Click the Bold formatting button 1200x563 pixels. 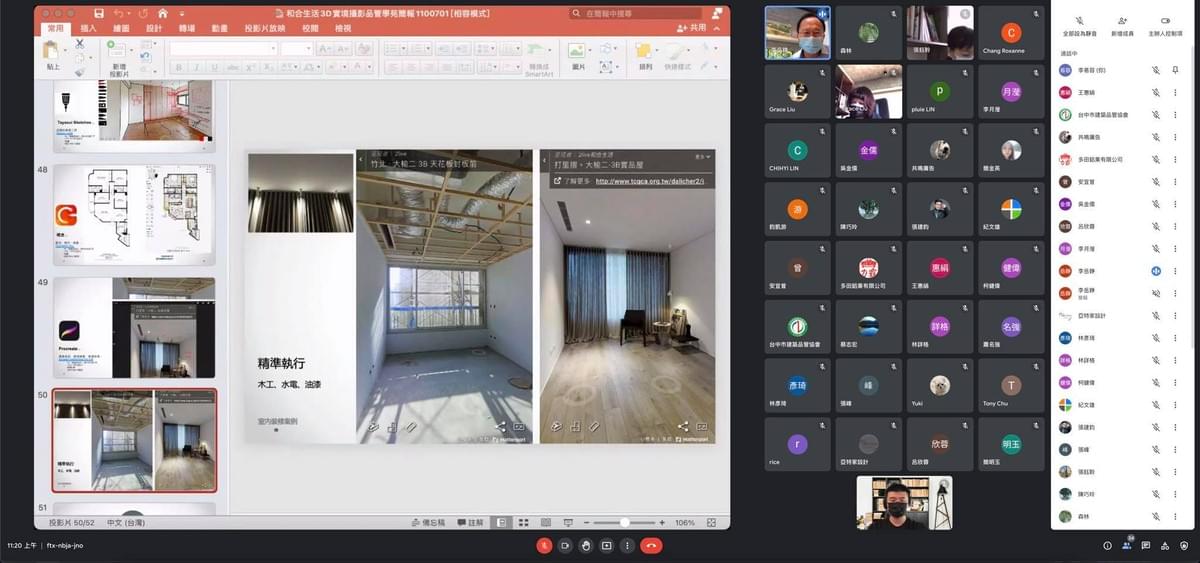(179, 67)
